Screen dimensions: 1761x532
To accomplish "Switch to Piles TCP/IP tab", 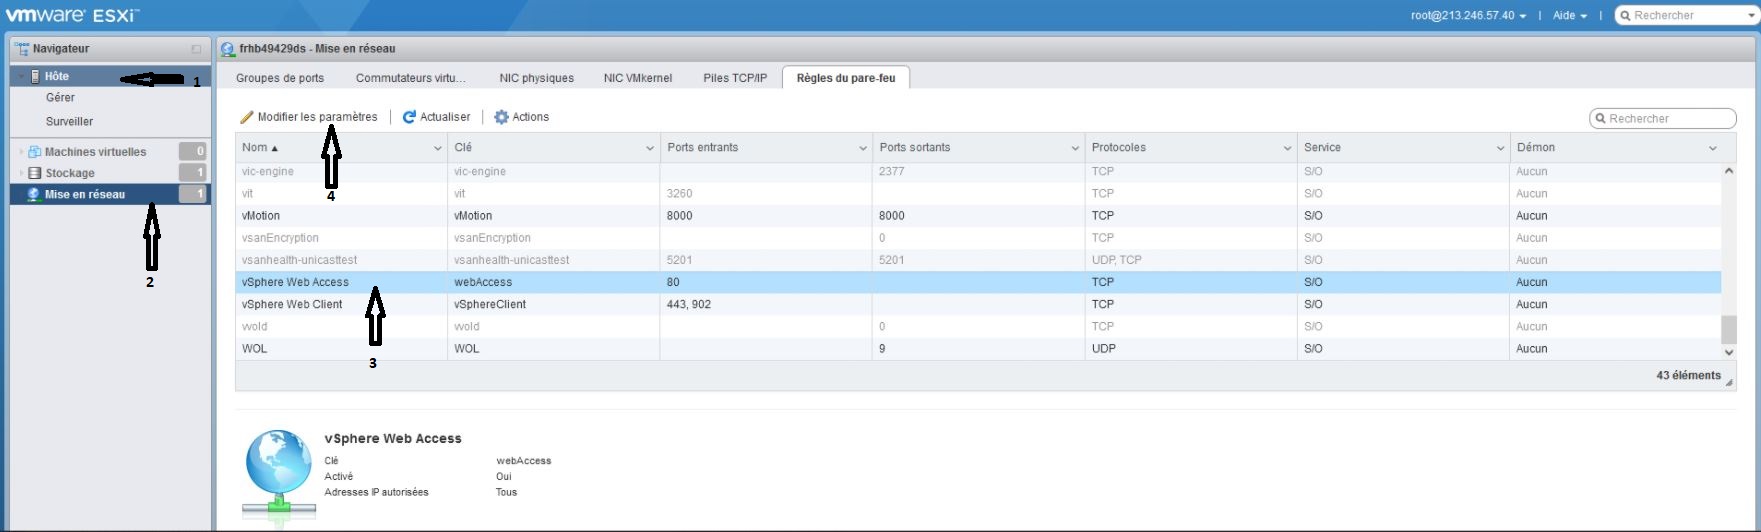I will point(735,78).
